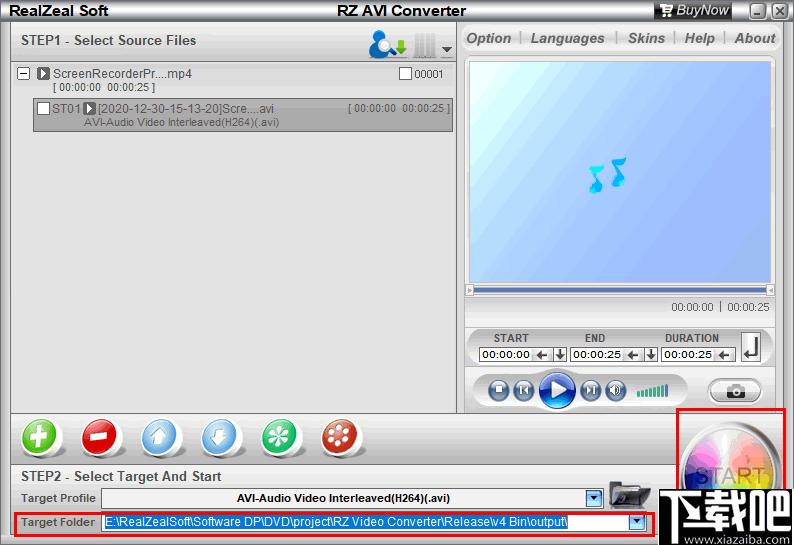Open the Help menu
Screen dimensions: 794x545
(699, 38)
